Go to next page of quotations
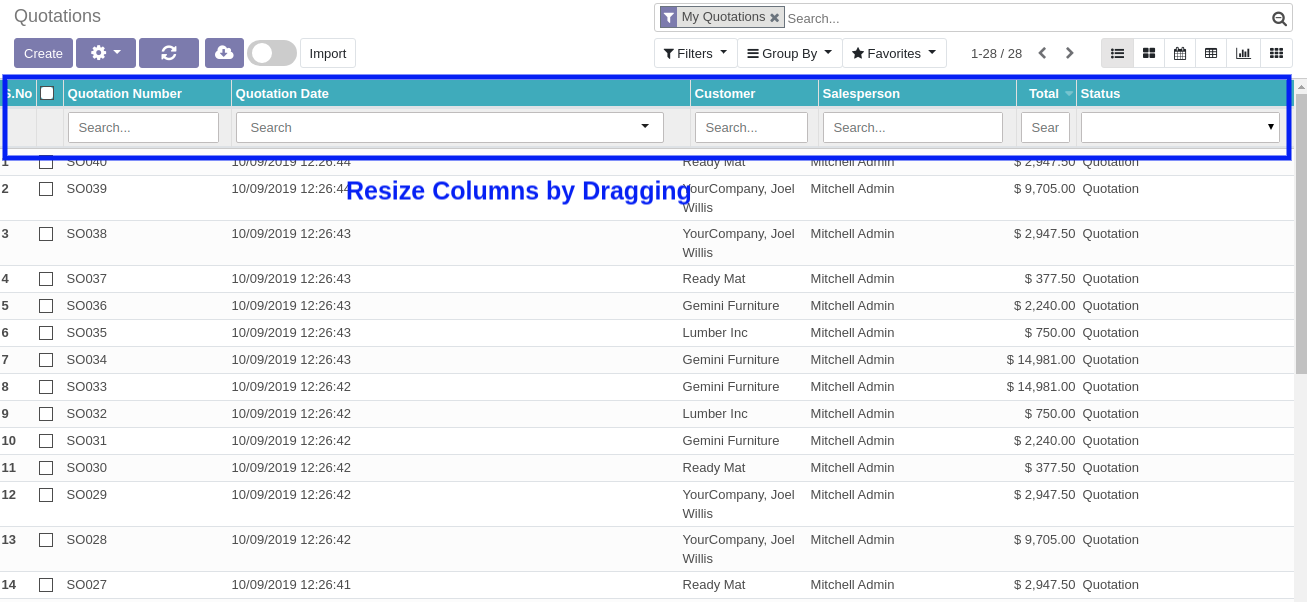 1070,53
